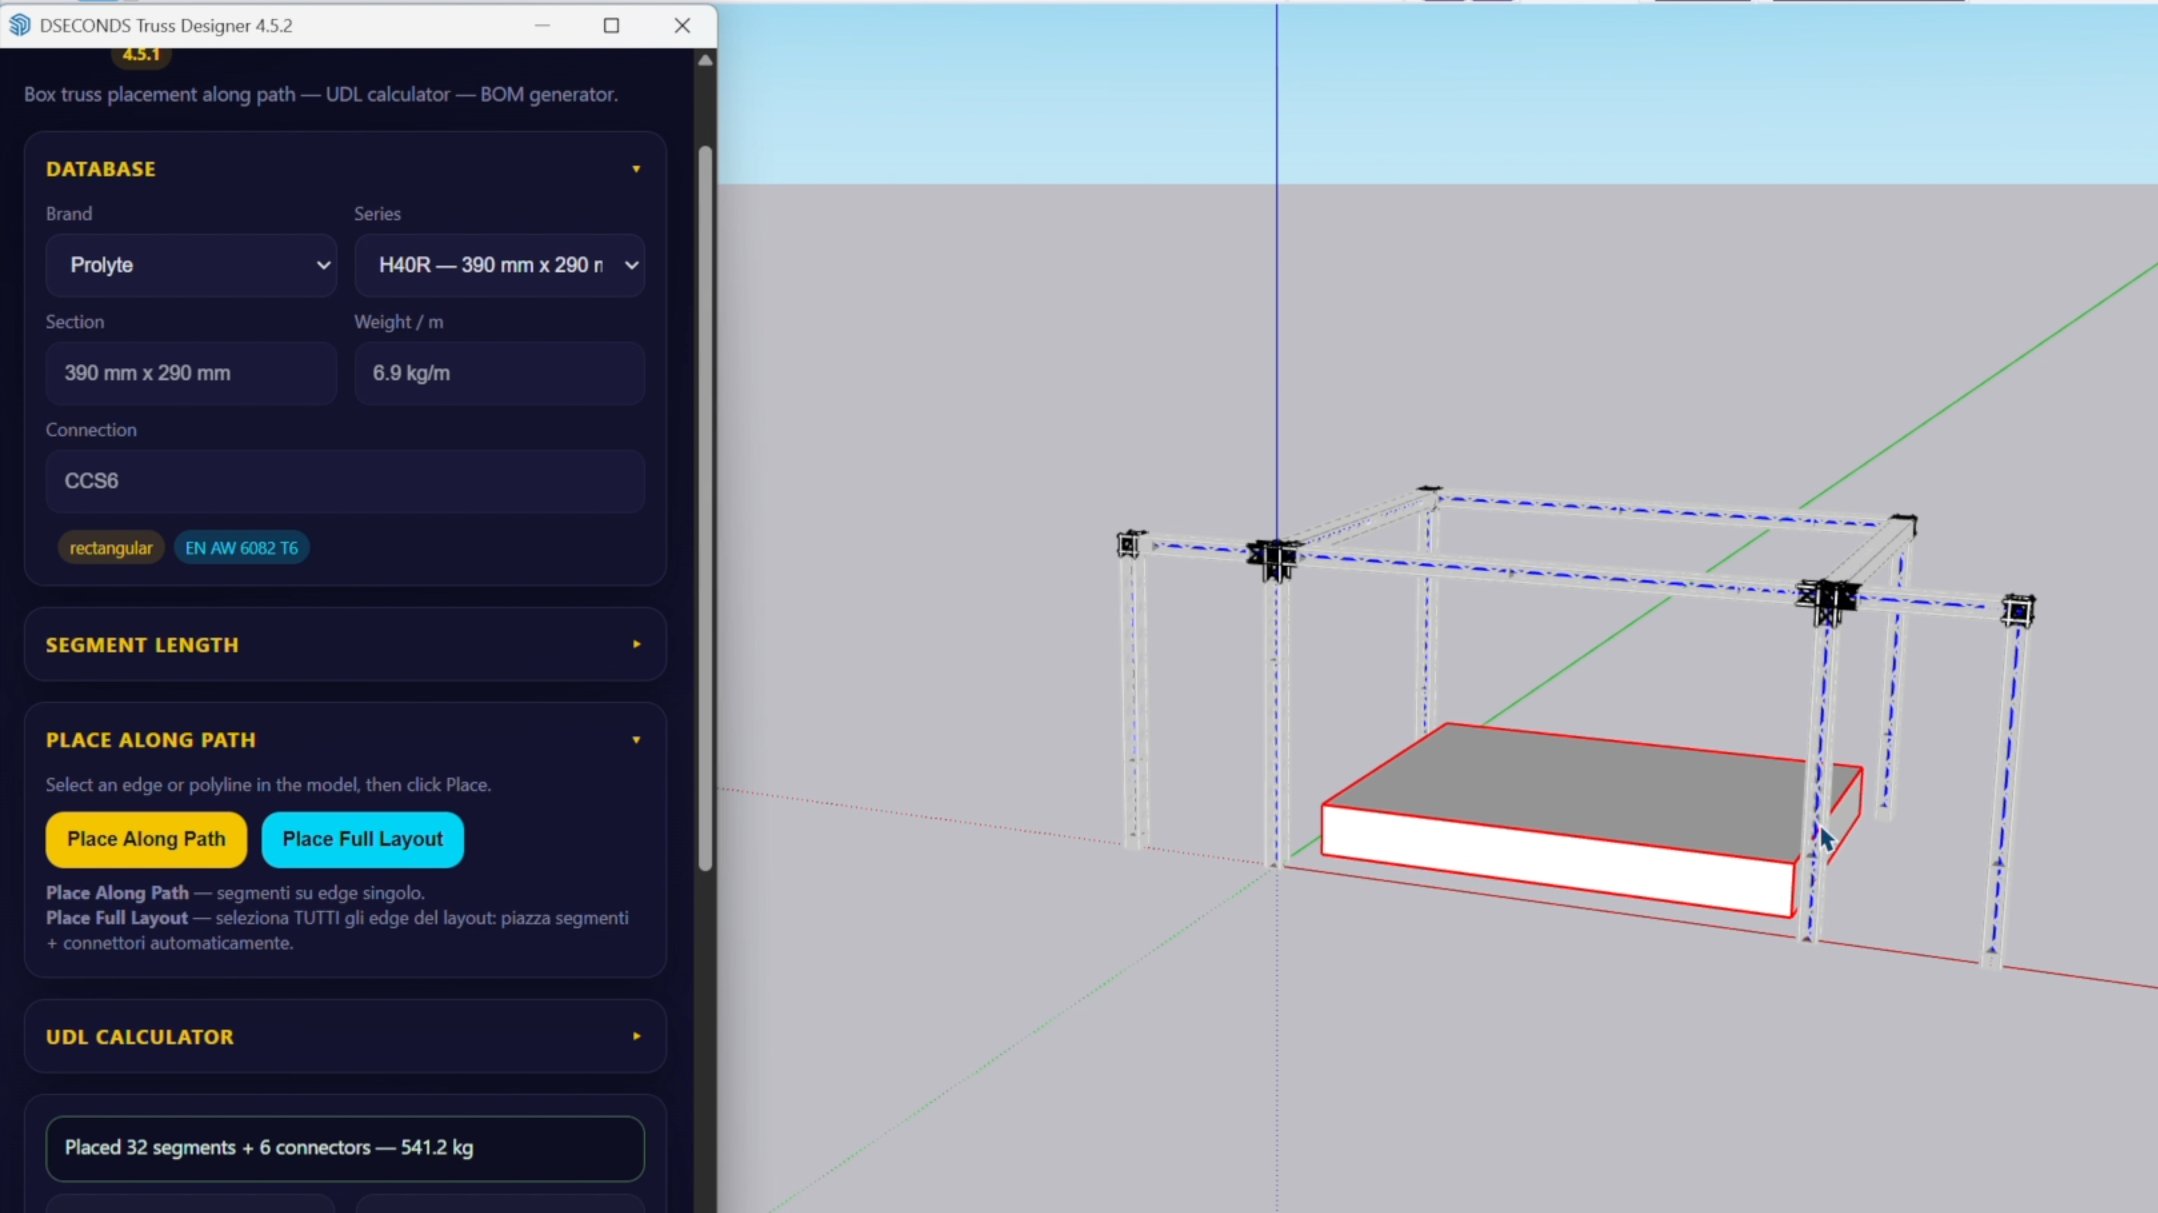Click the panel scrollbar up arrow
The width and height of the screenshot is (2158, 1213).
point(705,61)
